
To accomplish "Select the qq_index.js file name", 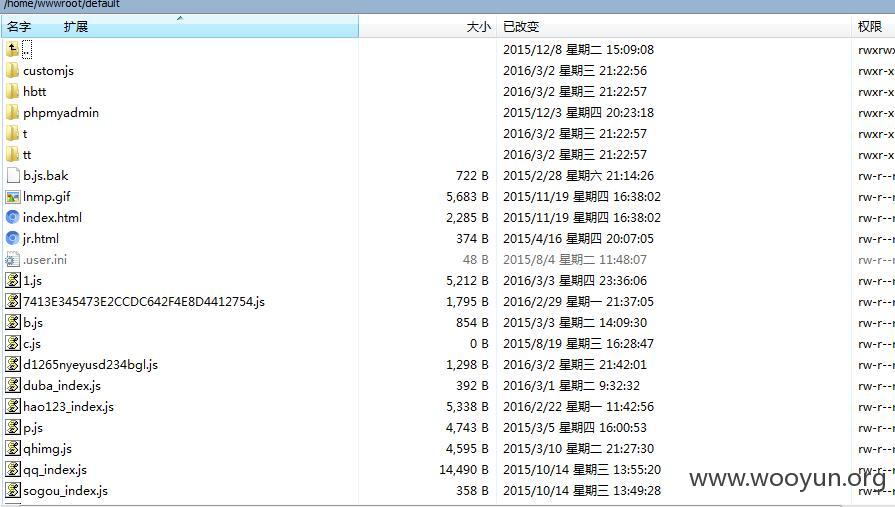I will click(x=55, y=470).
